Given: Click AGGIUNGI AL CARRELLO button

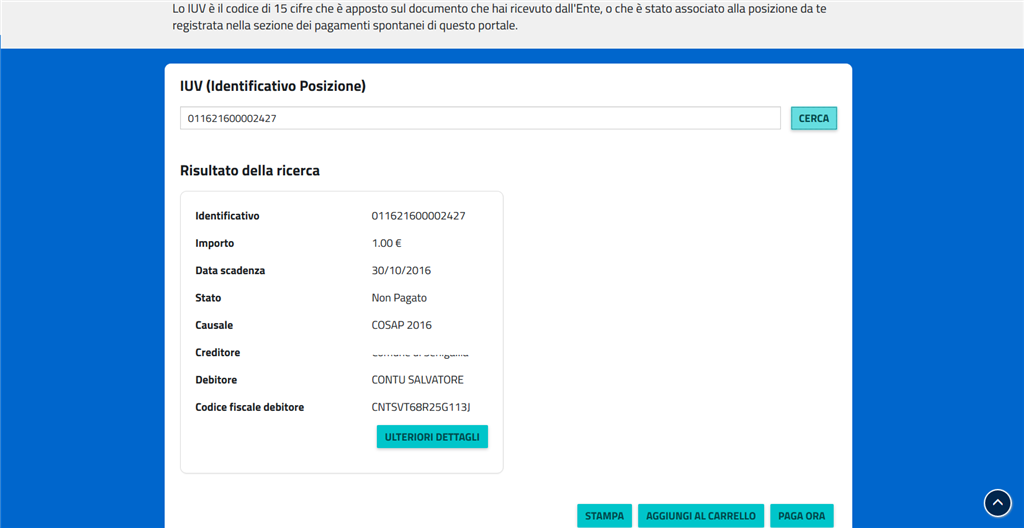Looking at the screenshot, I should pyautogui.click(x=700, y=516).
